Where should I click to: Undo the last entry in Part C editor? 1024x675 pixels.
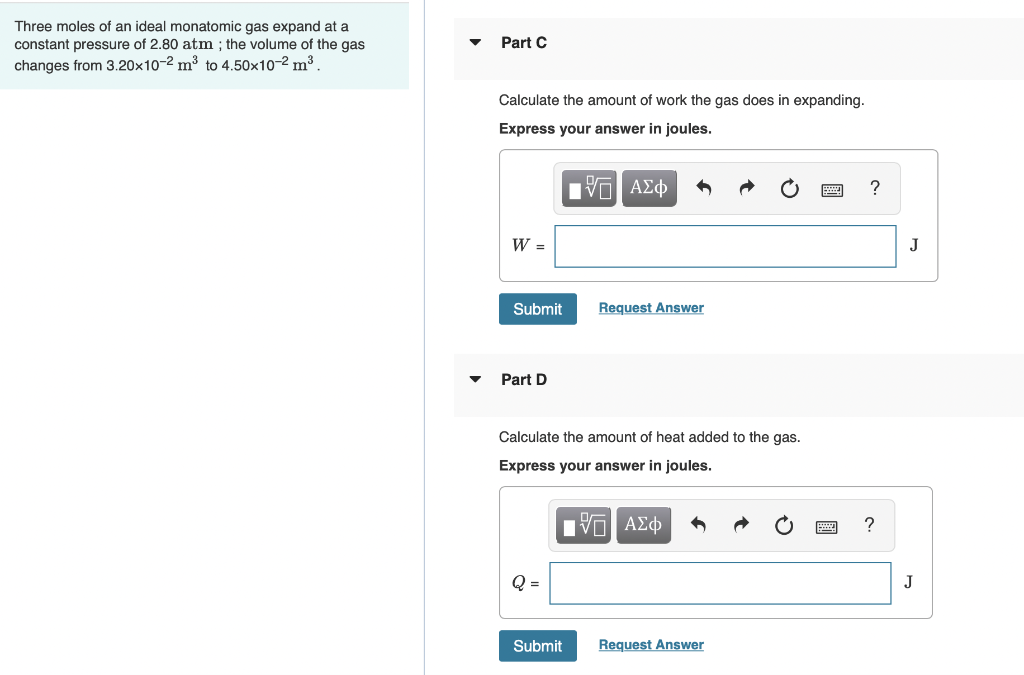coord(703,188)
